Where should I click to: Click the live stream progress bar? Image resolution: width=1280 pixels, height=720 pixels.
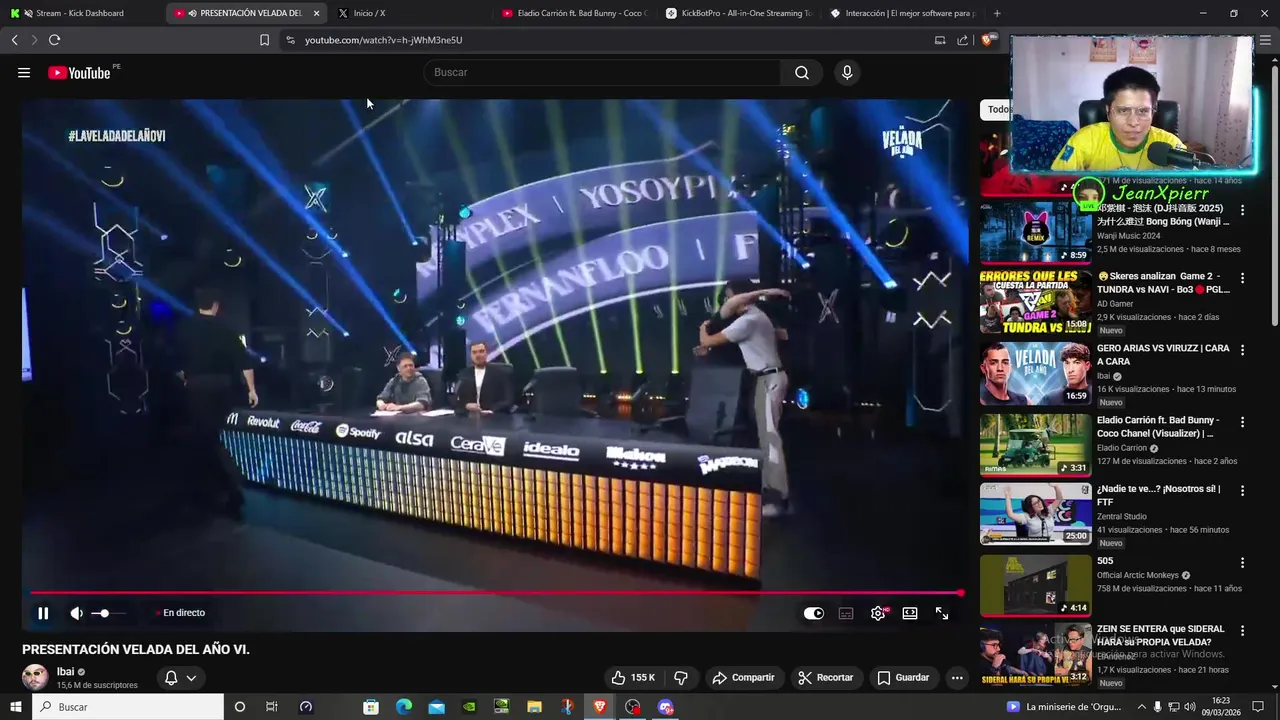tap(496, 593)
